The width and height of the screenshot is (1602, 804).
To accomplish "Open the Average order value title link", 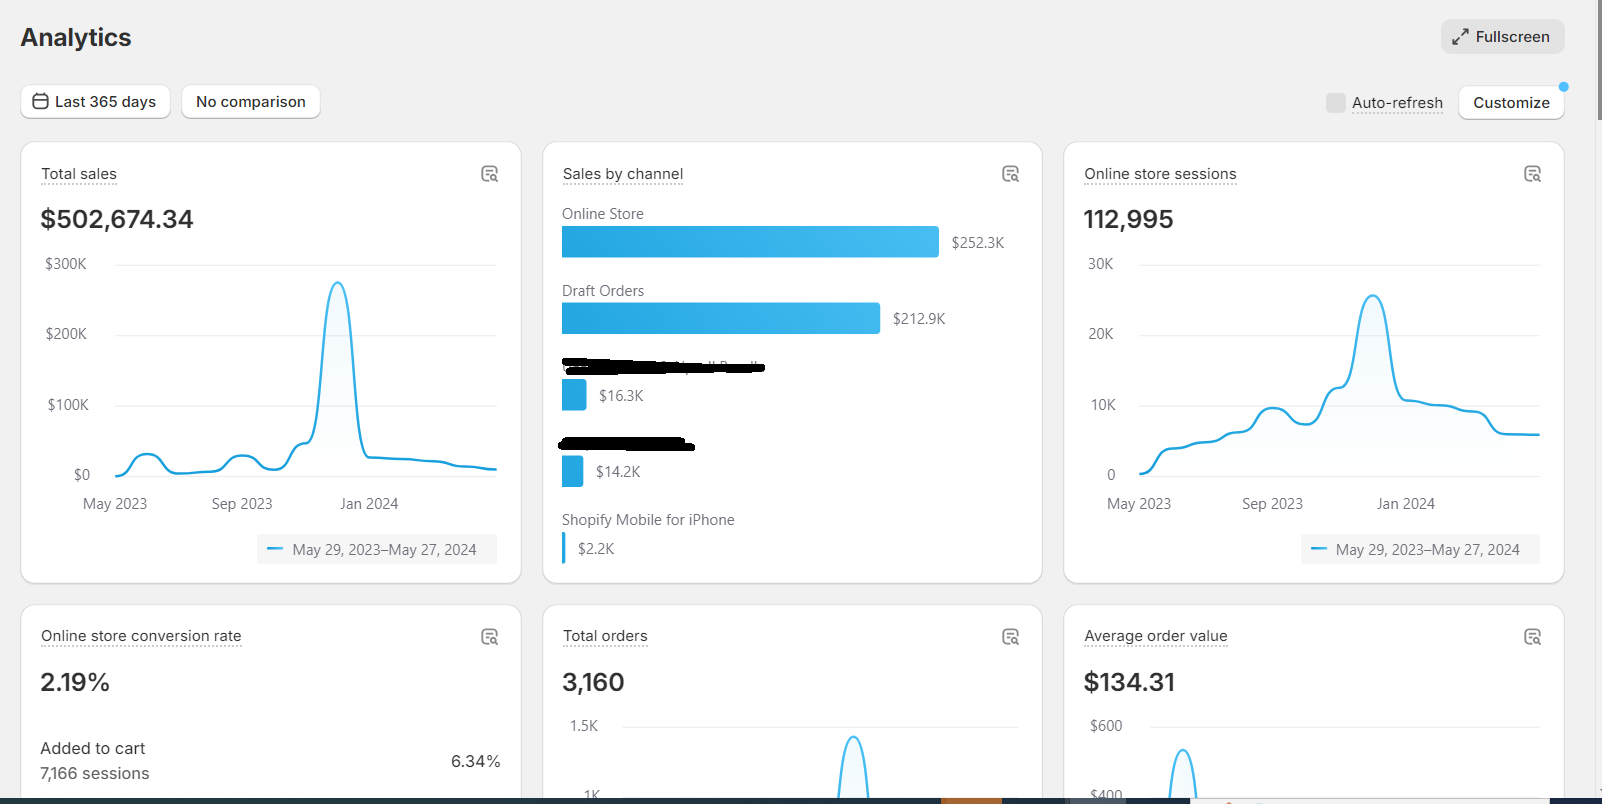I will pyautogui.click(x=1155, y=636).
